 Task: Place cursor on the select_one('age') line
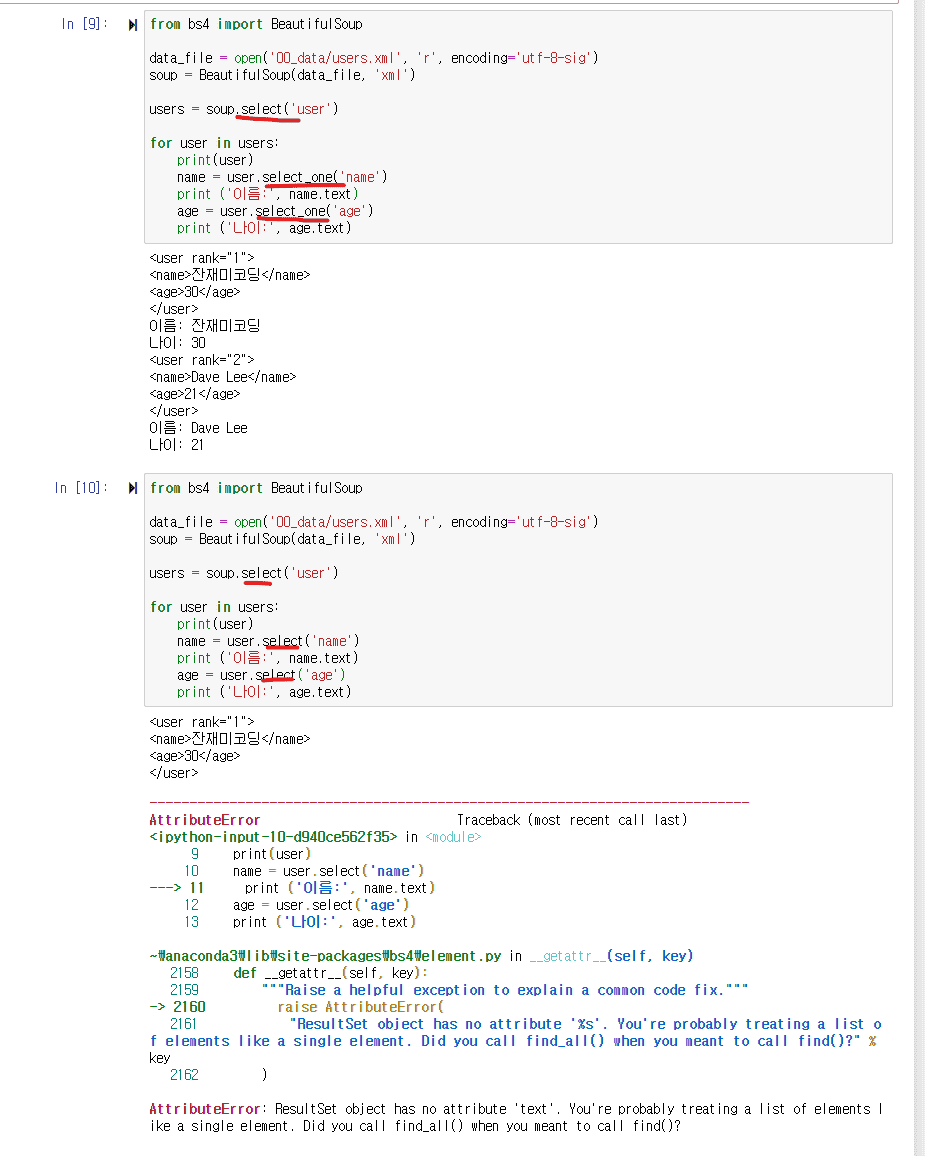(288, 211)
